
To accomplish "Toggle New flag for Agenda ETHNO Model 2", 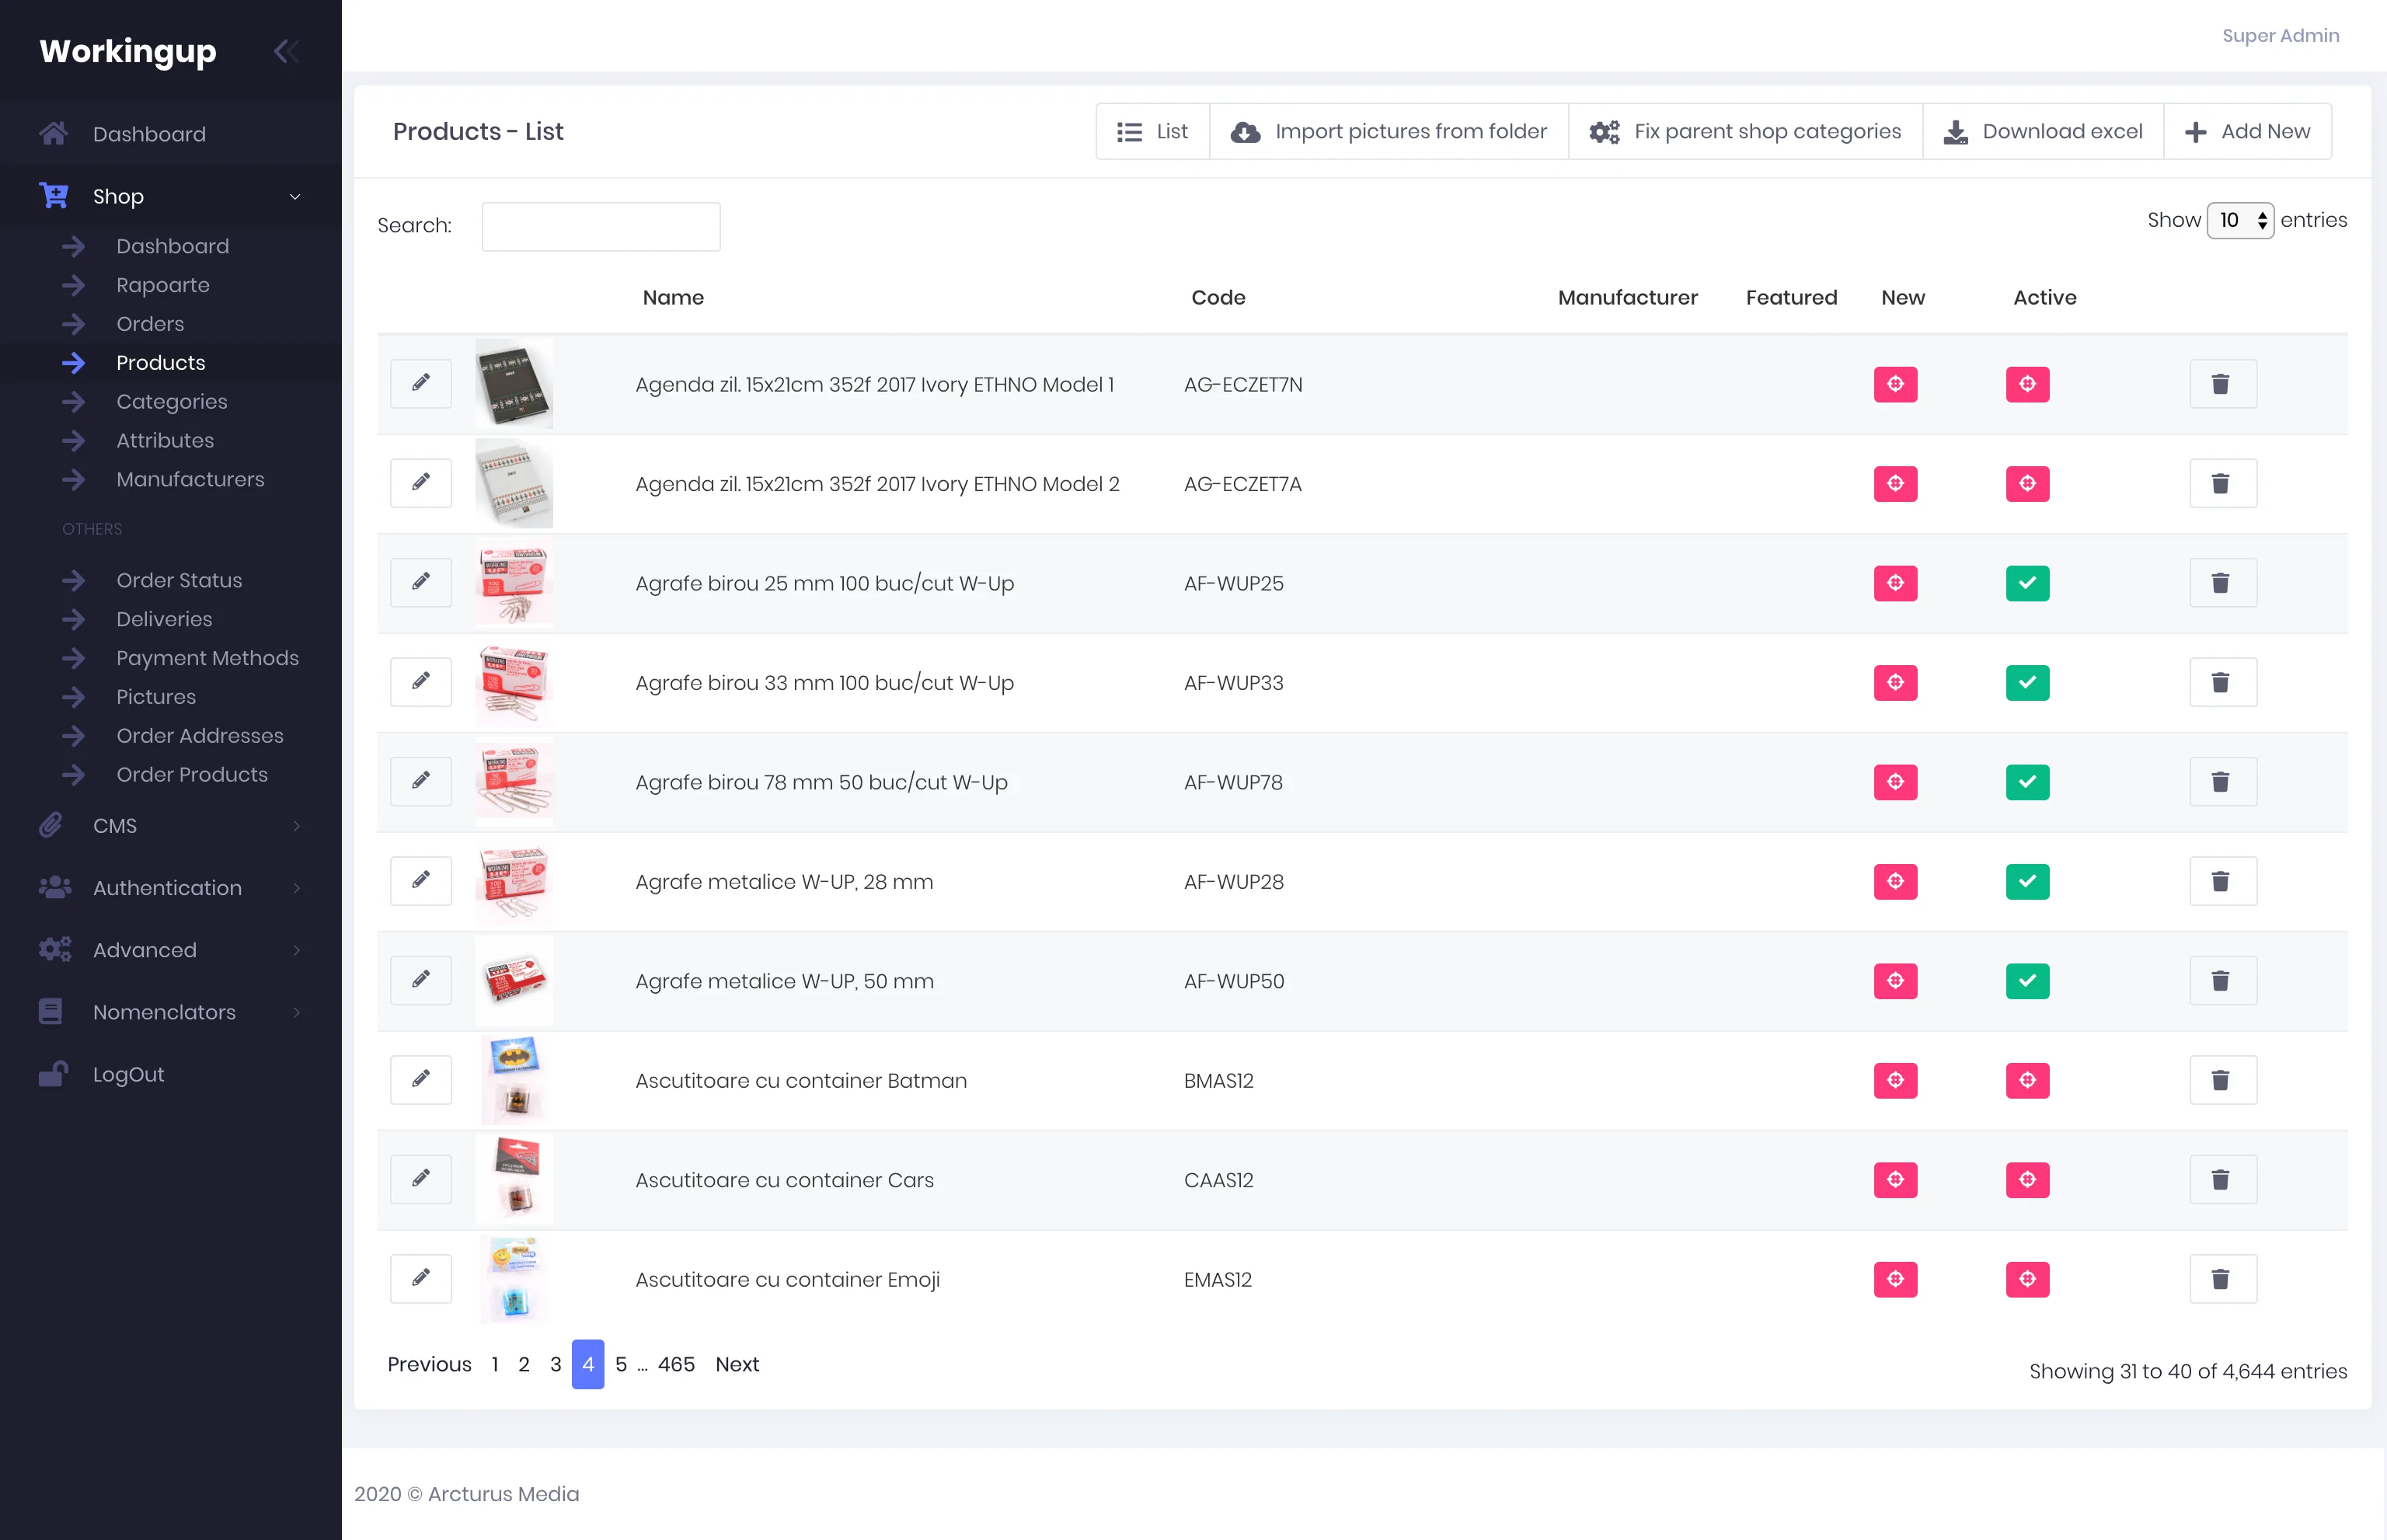I will tap(1895, 484).
